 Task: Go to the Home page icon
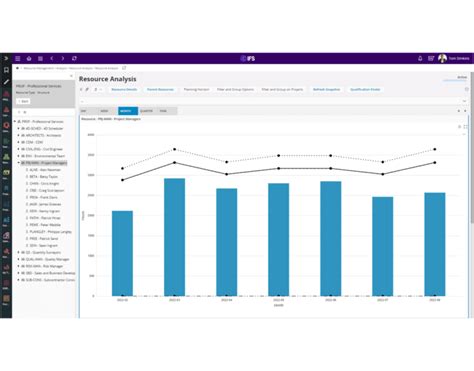pyautogui.click(x=29, y=58)
